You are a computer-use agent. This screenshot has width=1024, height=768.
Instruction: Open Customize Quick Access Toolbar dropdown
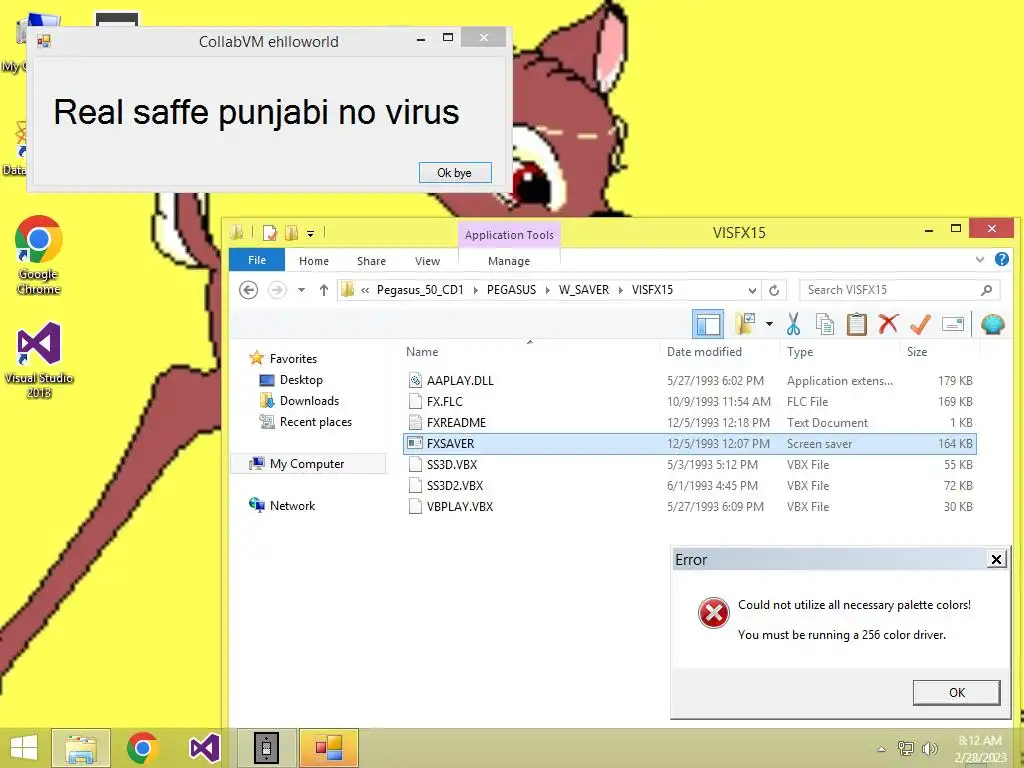(x=311, y=233)
